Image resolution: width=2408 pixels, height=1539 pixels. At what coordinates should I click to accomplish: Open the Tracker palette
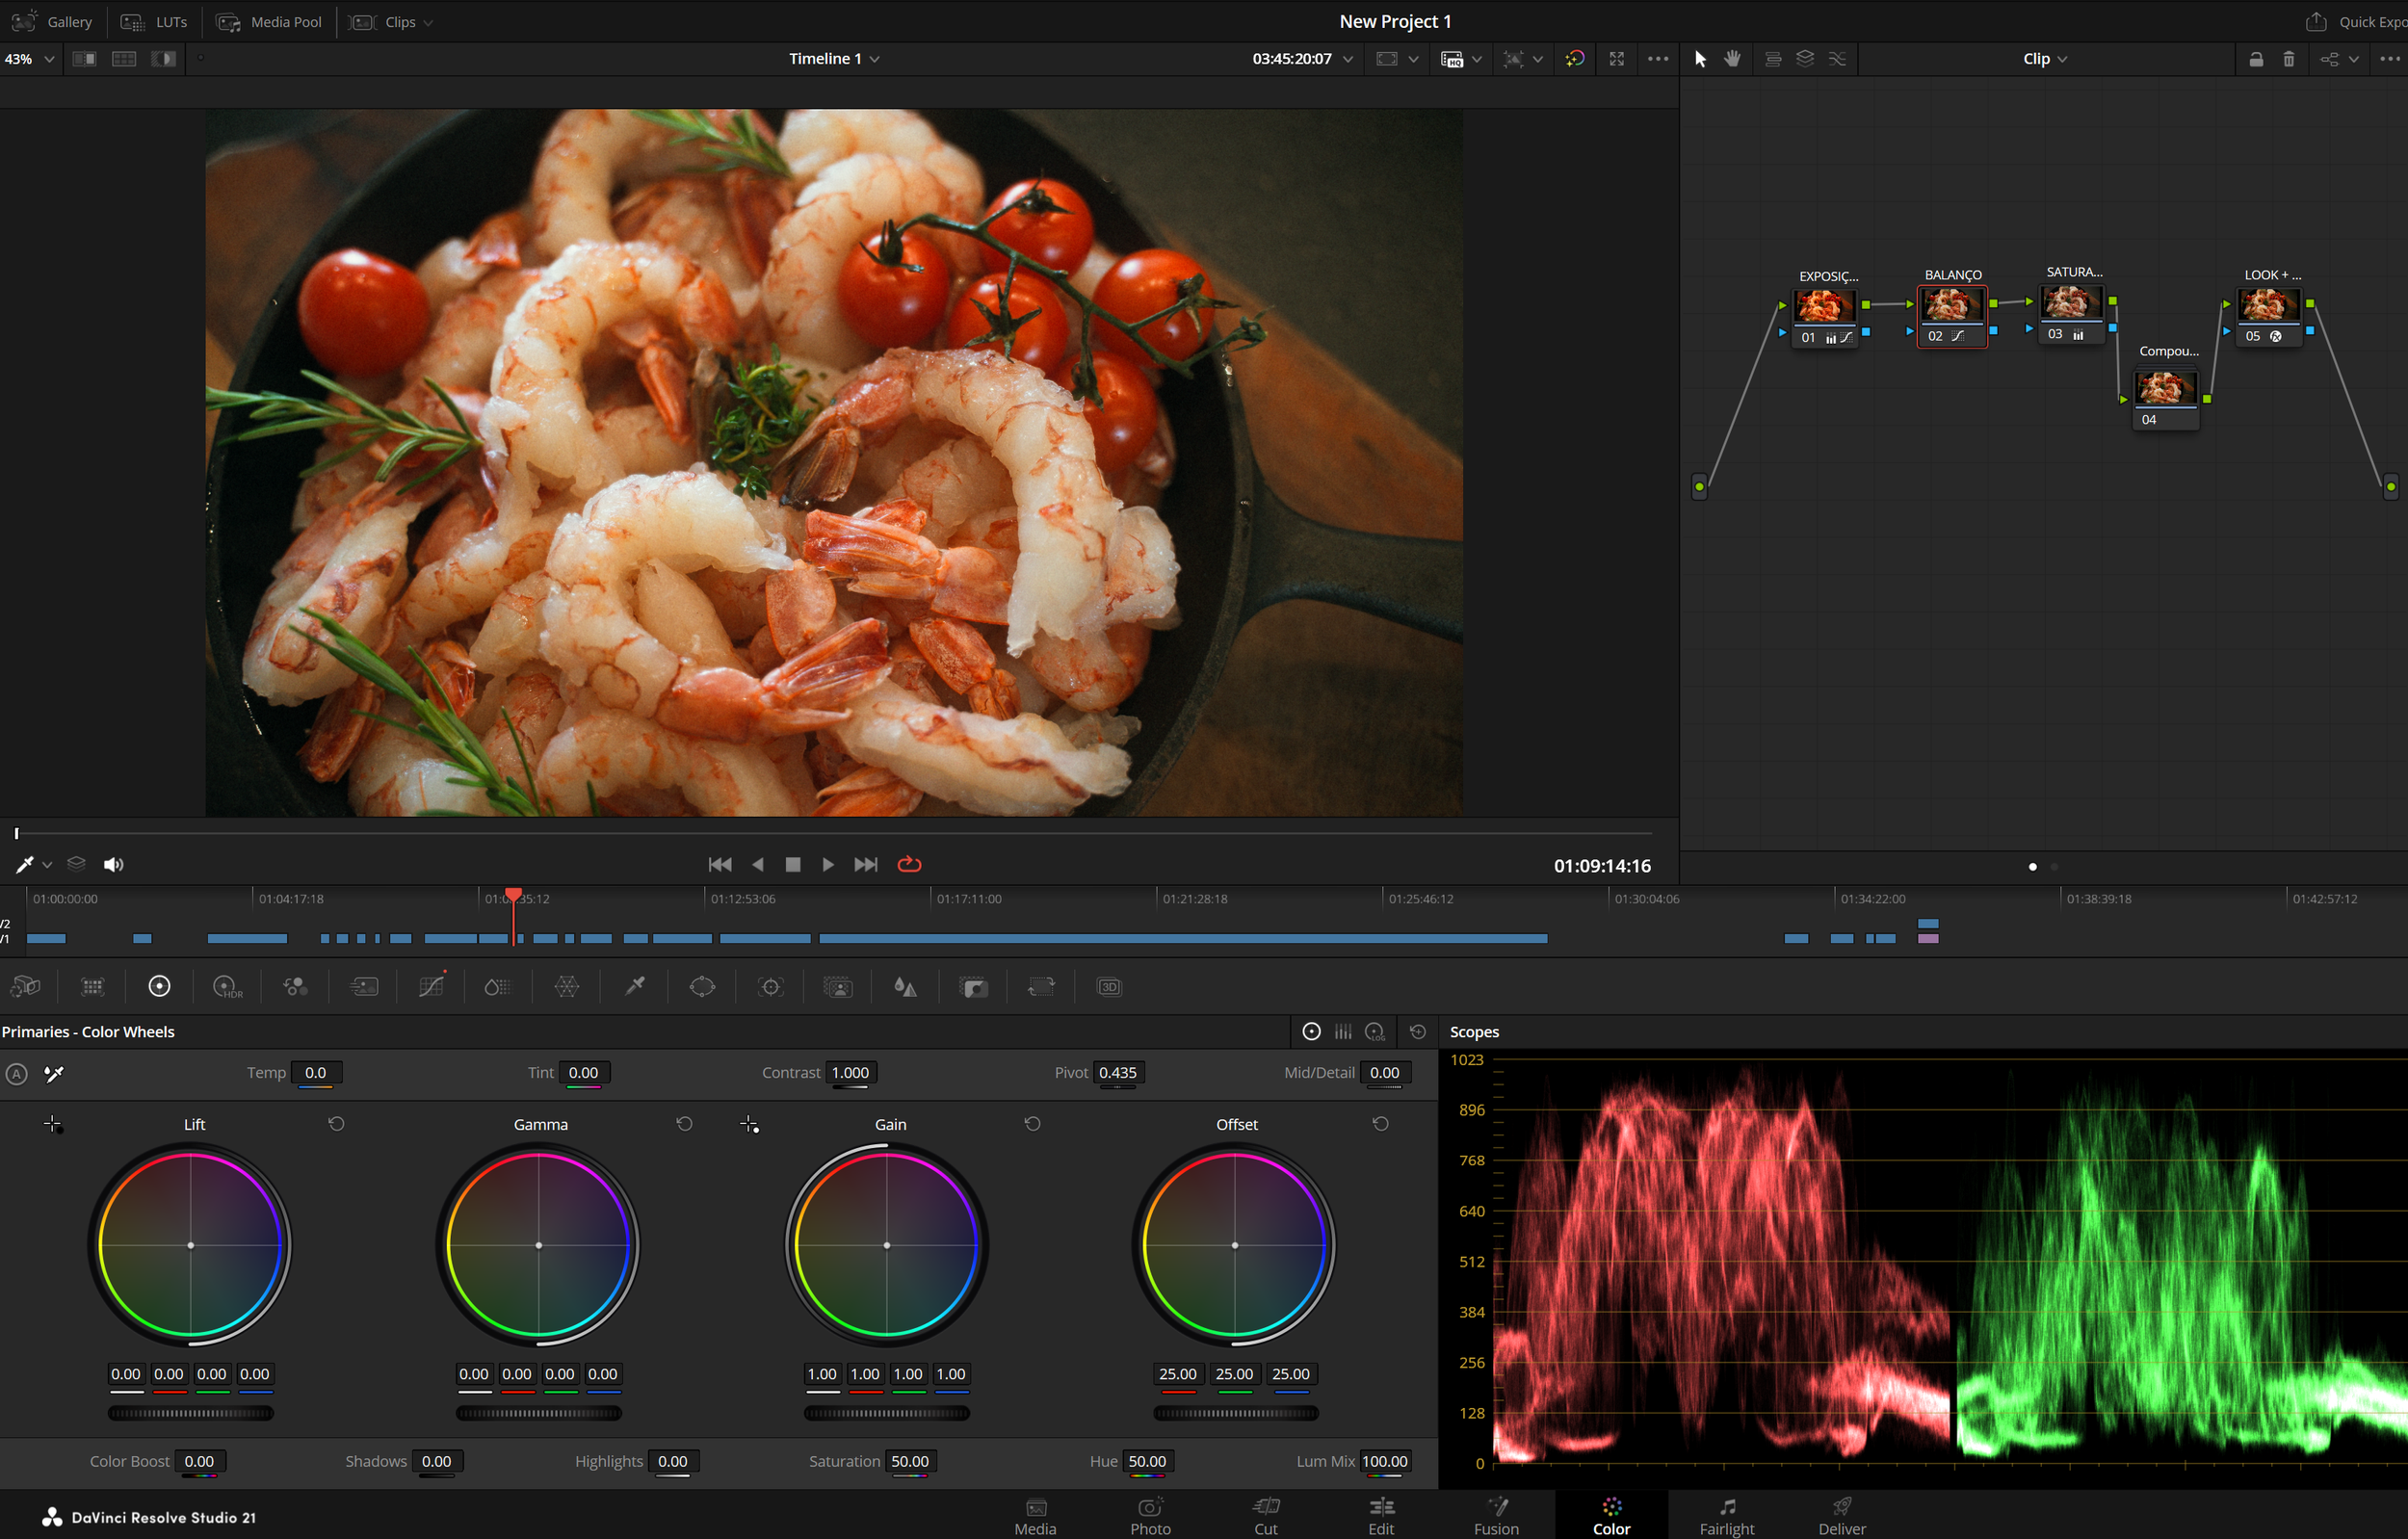click(x=771, y=986)
